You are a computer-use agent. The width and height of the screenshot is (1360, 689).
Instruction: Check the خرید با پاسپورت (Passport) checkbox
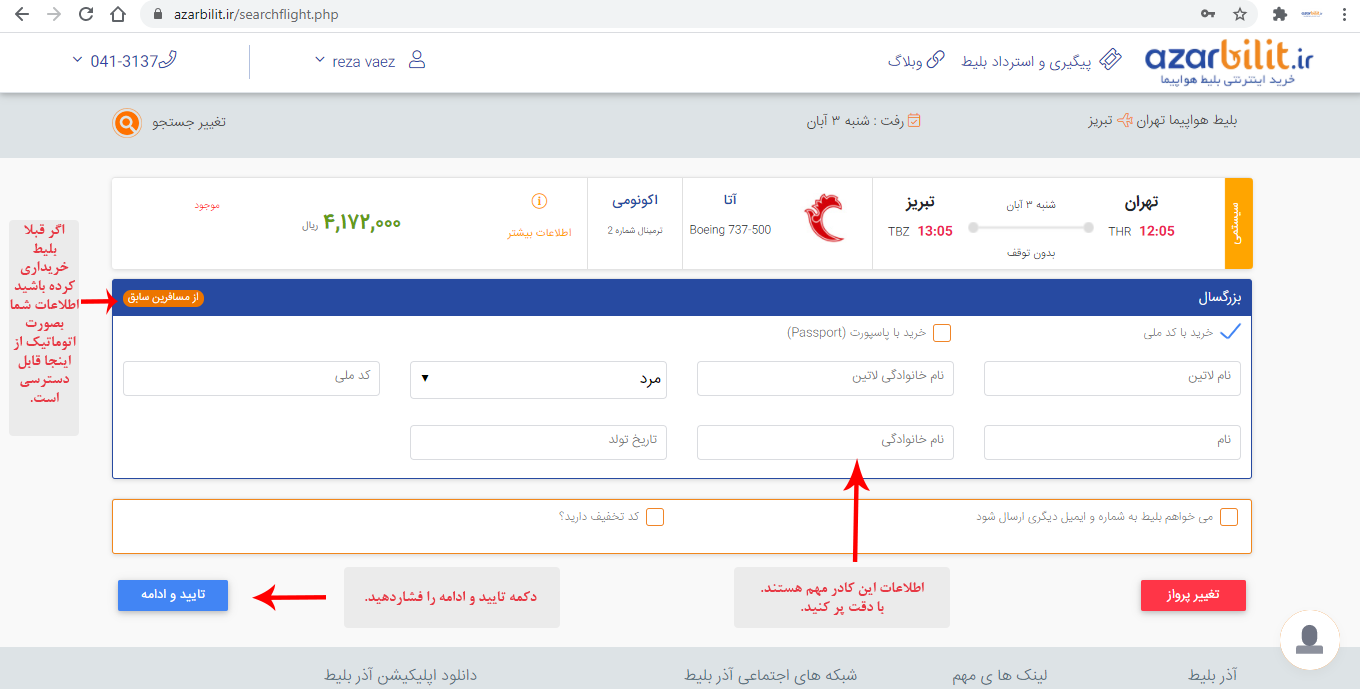click(942, 333)
